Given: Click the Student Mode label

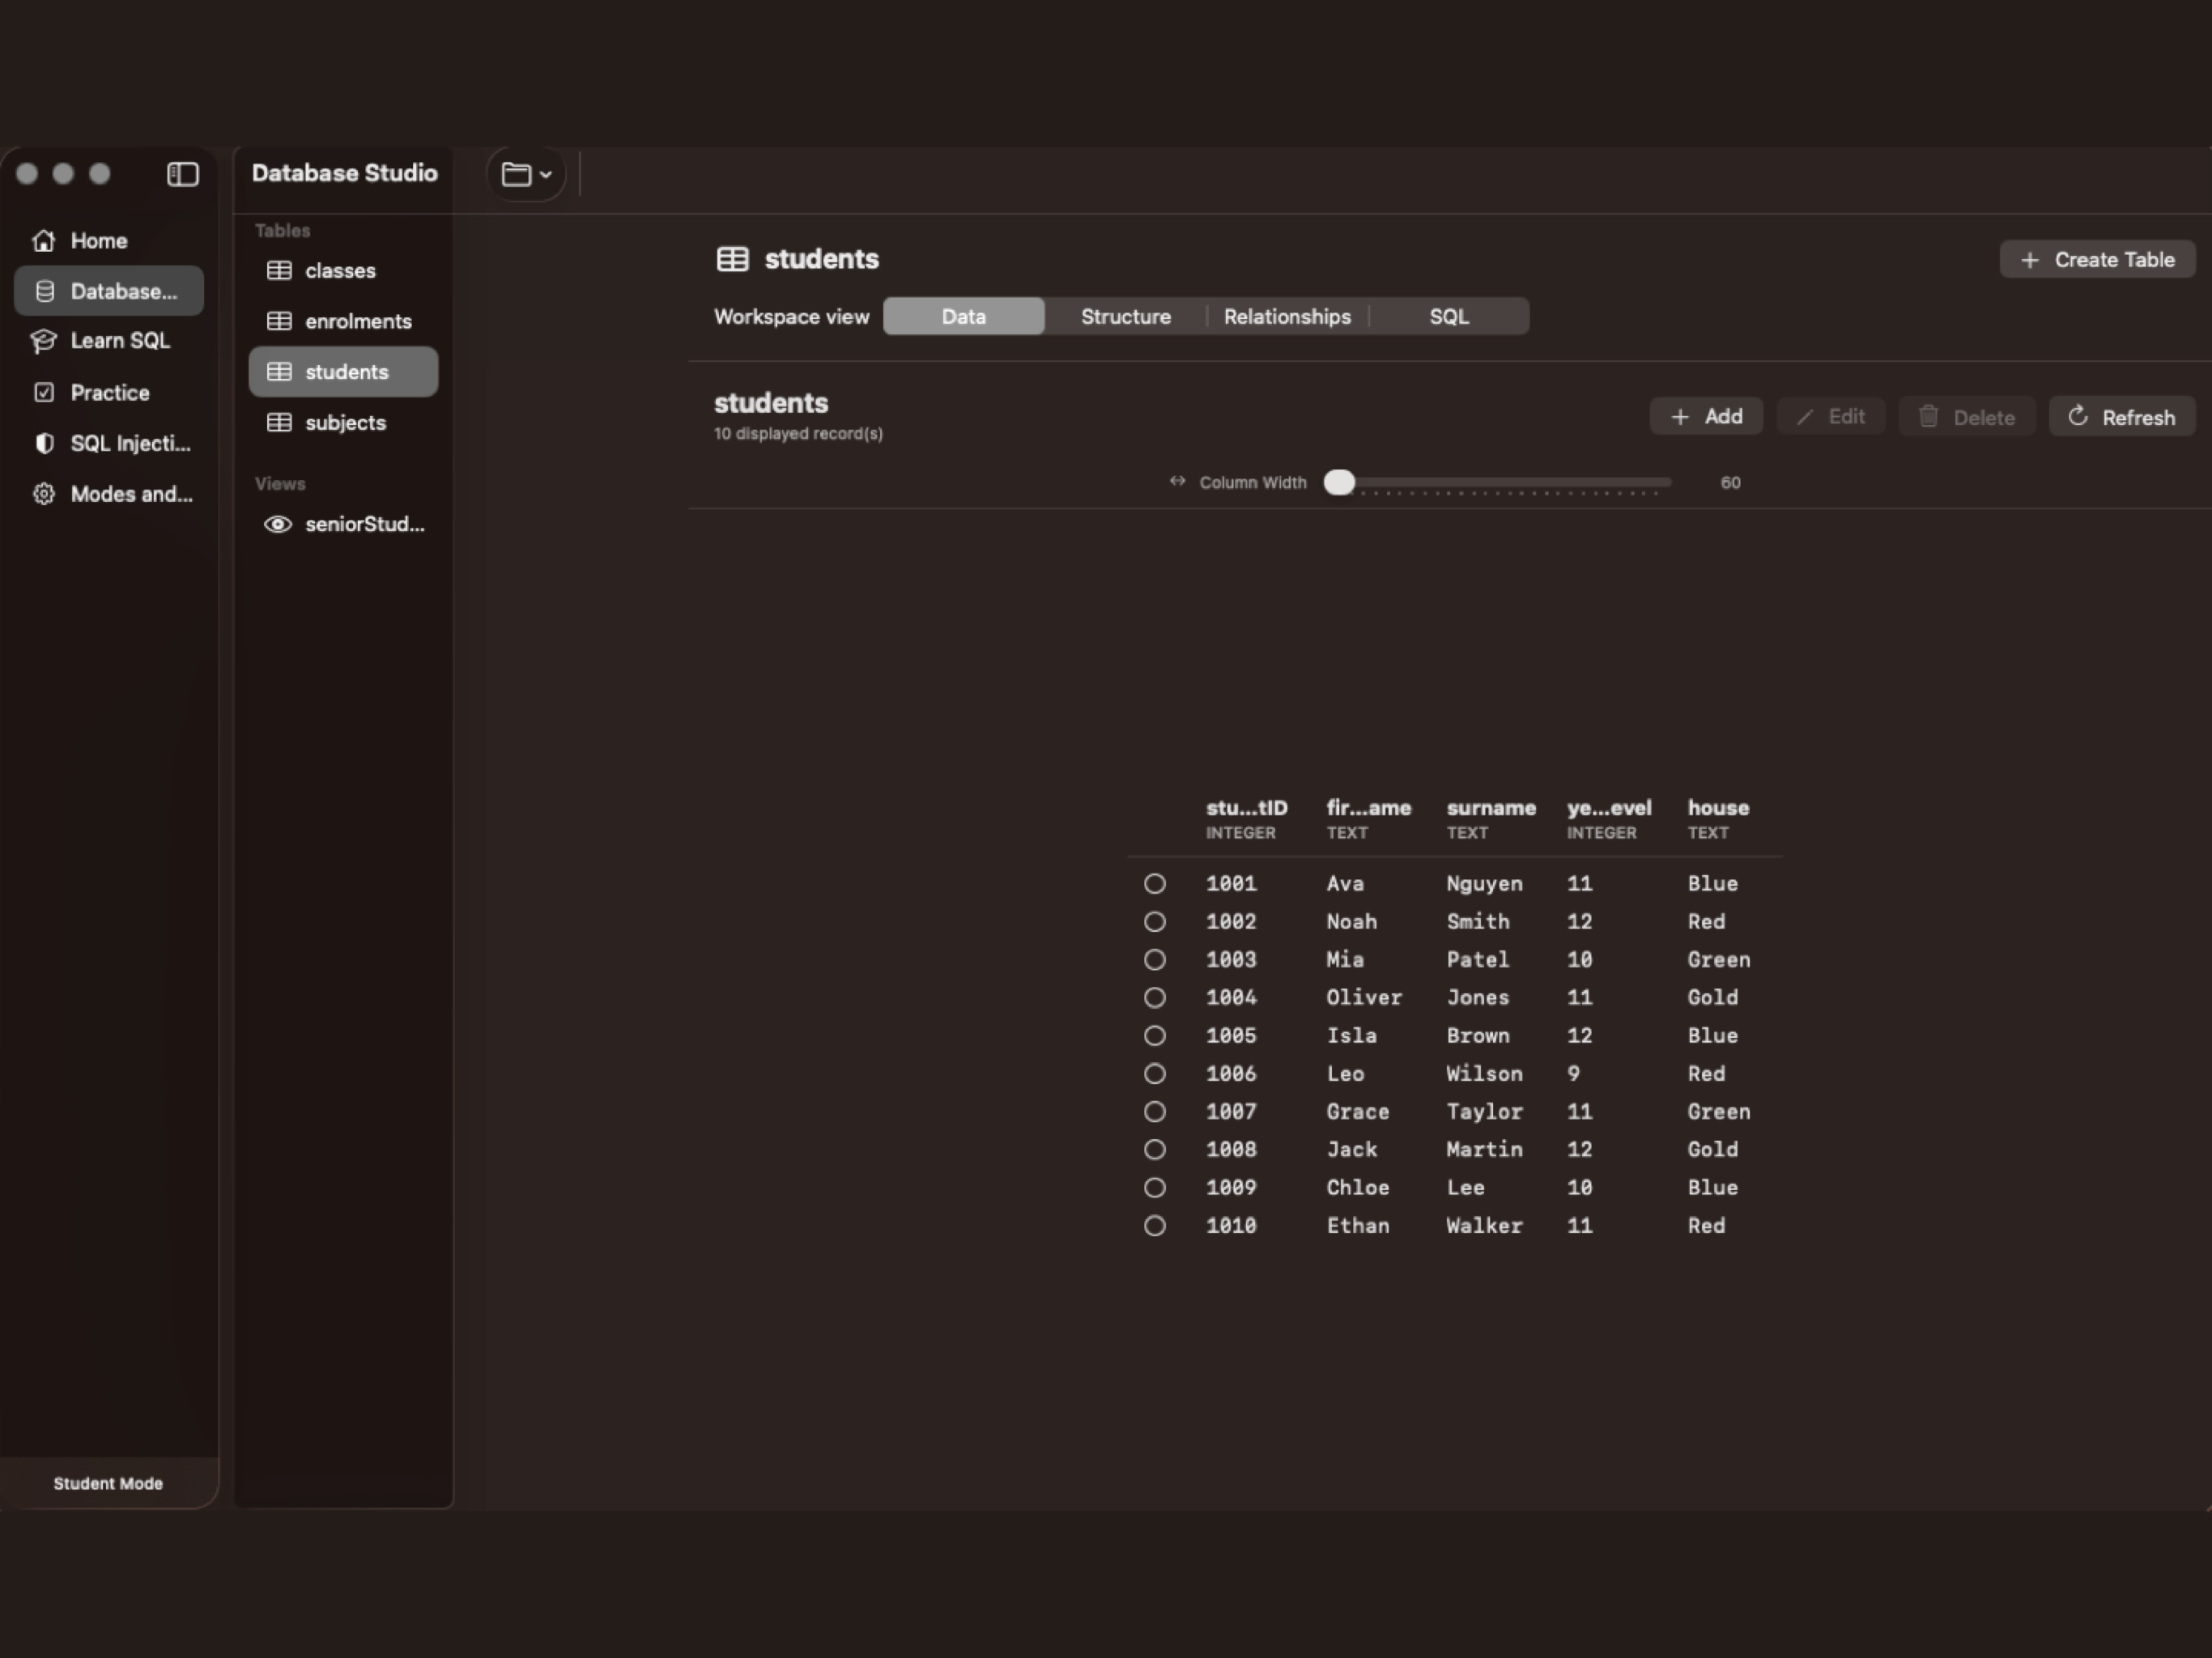Looking at the screenshot, I should [x=108, y=1484].
